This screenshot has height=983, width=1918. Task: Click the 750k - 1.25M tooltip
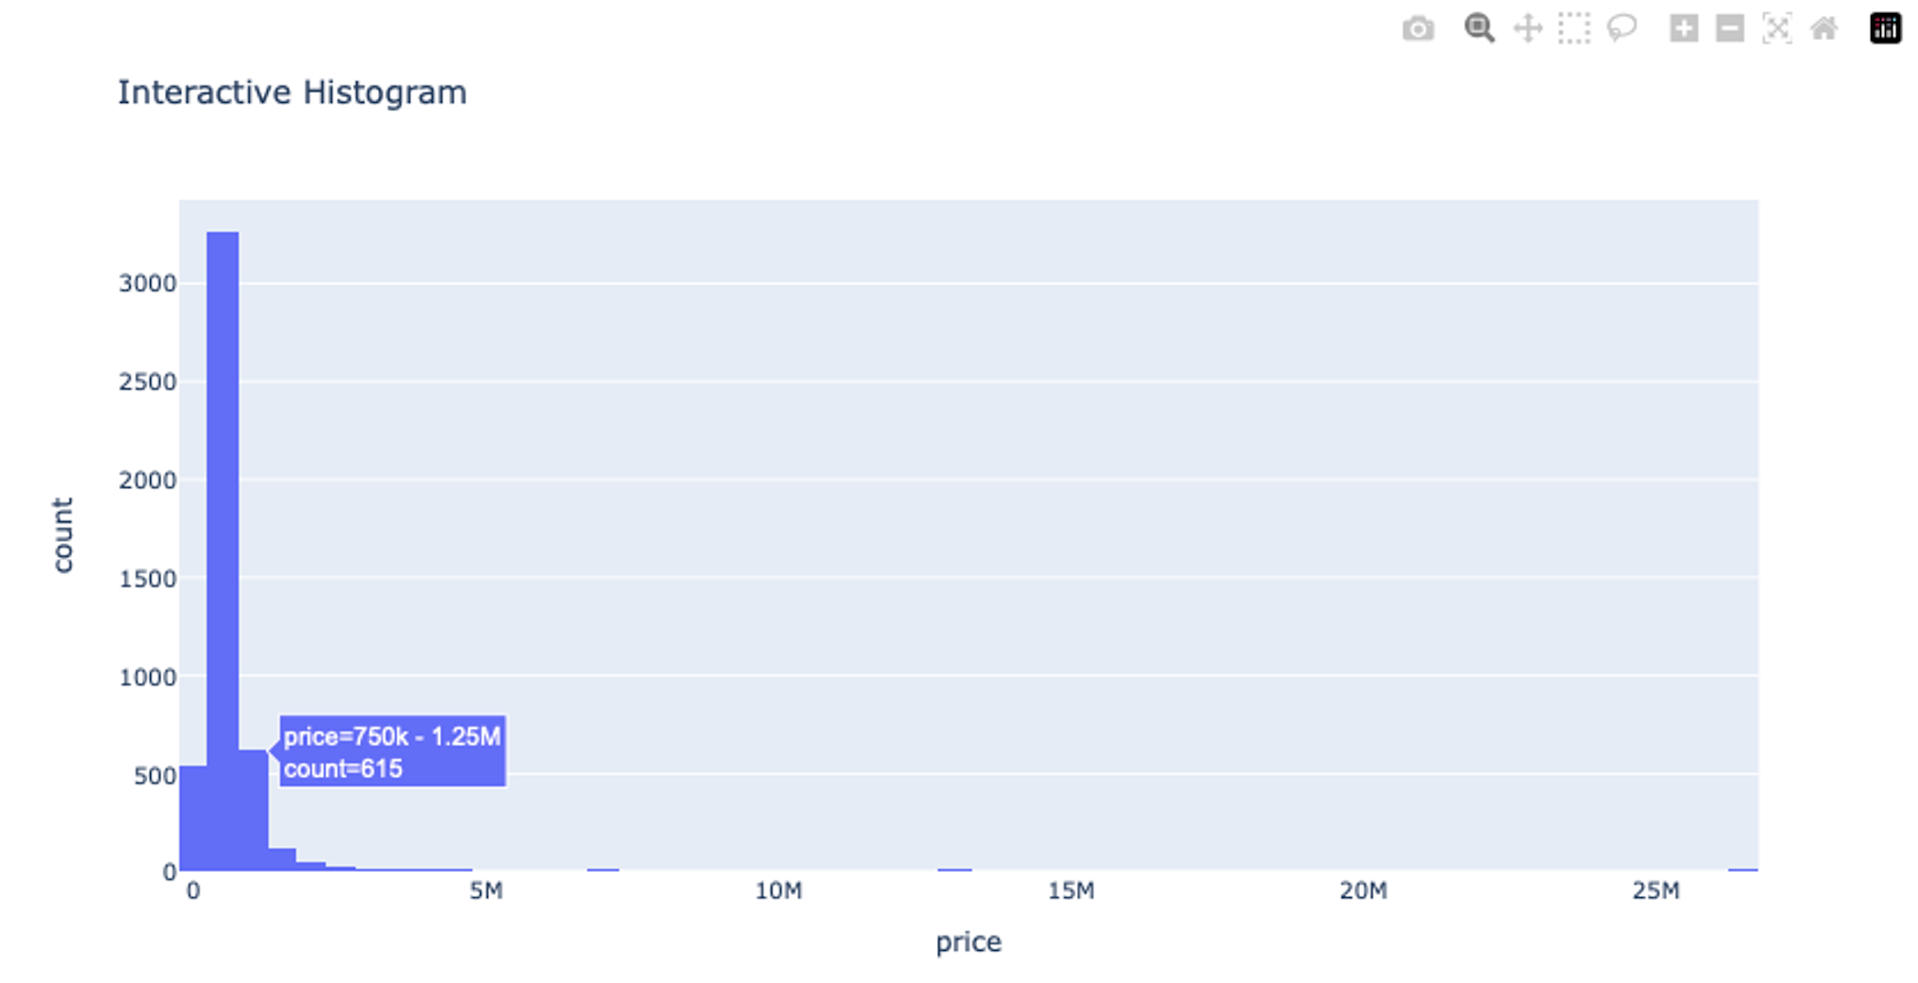click(x=392, y=751)
